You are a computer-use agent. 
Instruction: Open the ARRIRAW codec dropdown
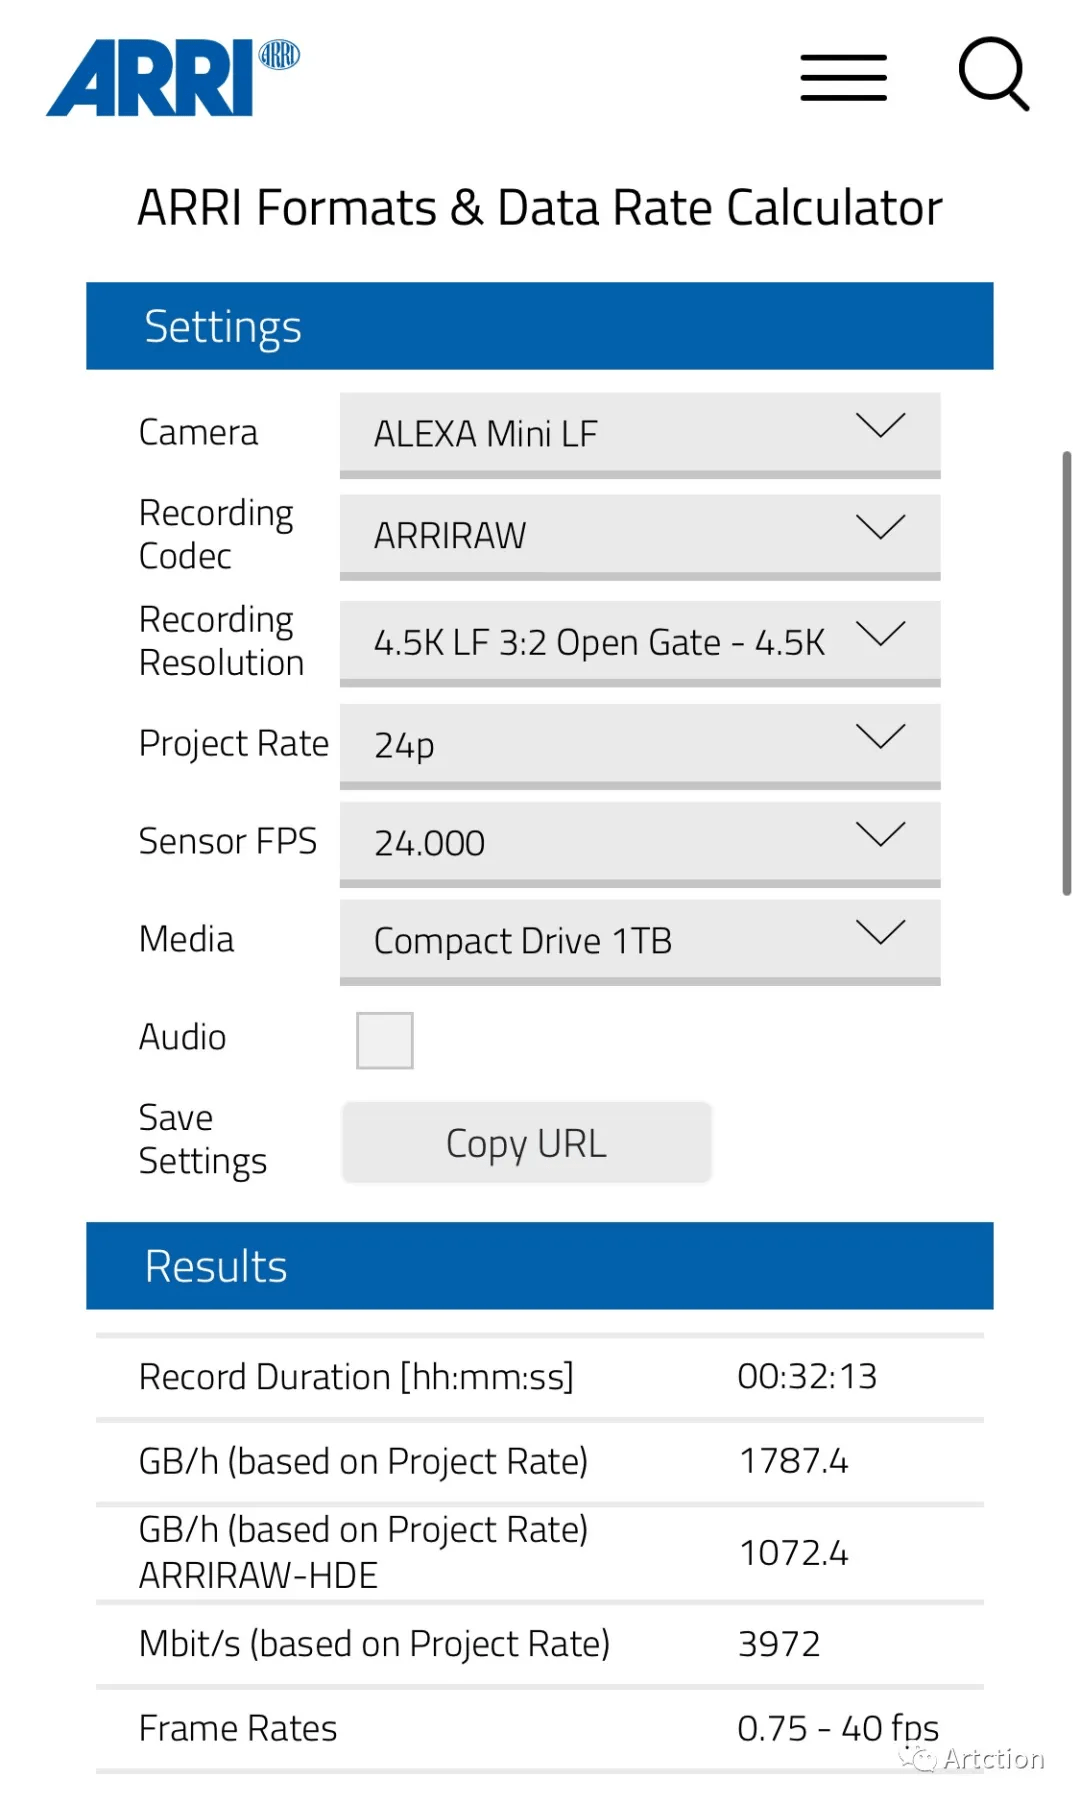coord(640,537)
